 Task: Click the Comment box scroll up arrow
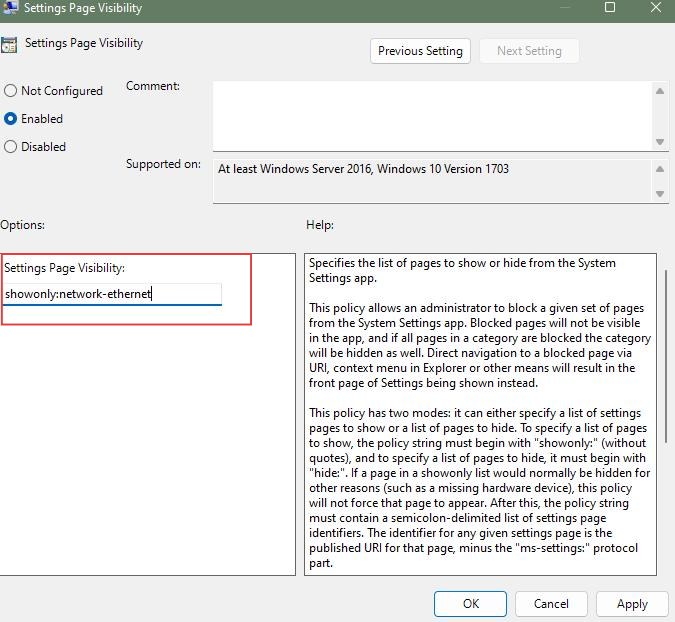(x=660, y=92)
